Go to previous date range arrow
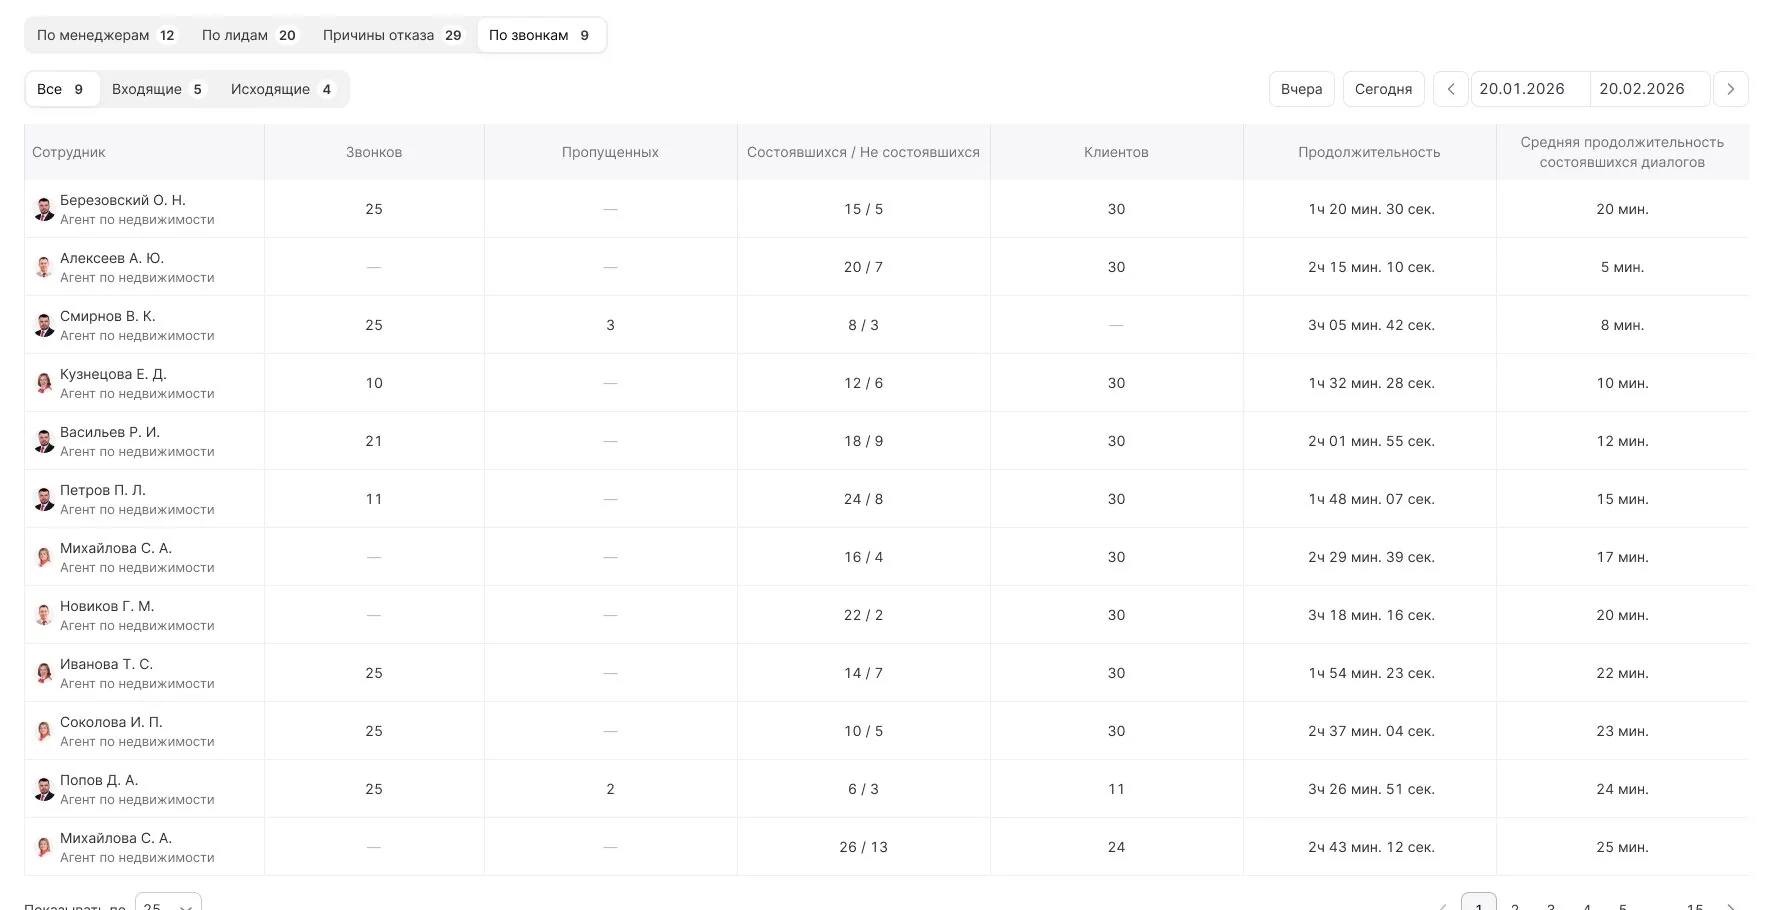1789x910 pixels. (x=1451, y=89)
